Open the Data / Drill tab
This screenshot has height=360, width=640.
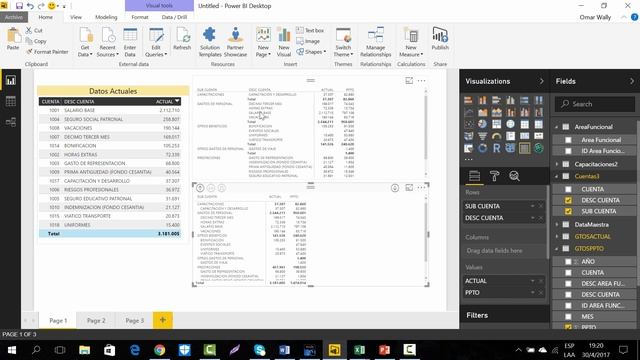pyautogui.click(x=174, y=17)
